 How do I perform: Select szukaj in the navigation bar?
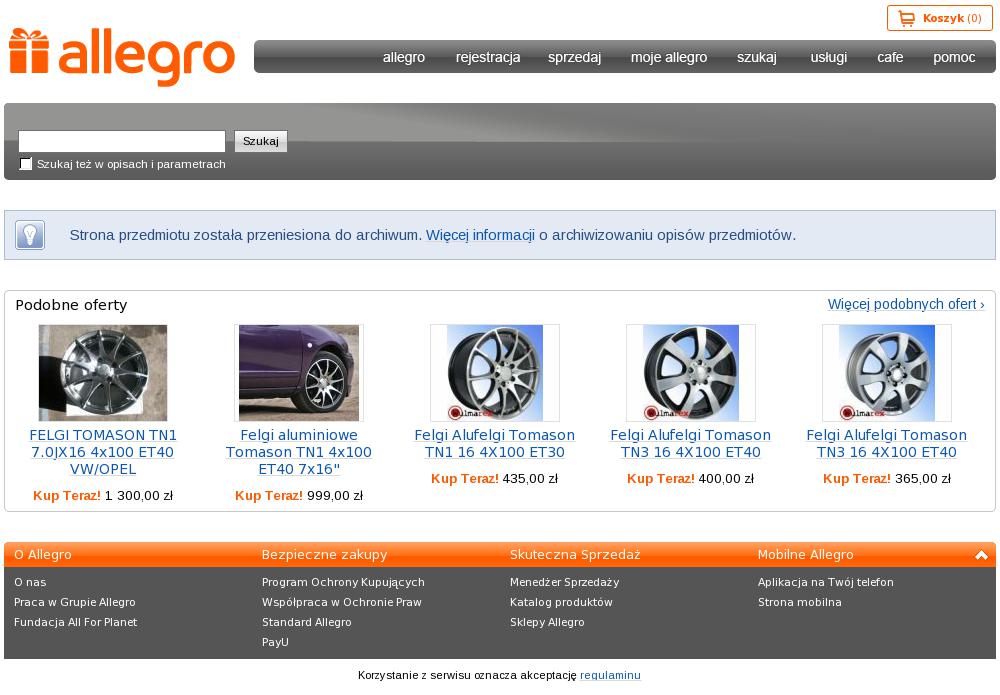tap(757, 57)
